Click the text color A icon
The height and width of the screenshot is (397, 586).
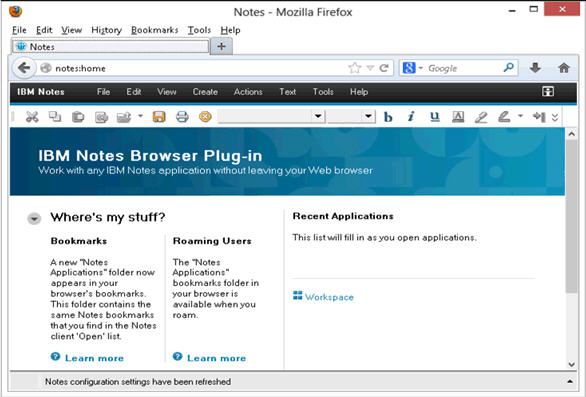[458, 117]
